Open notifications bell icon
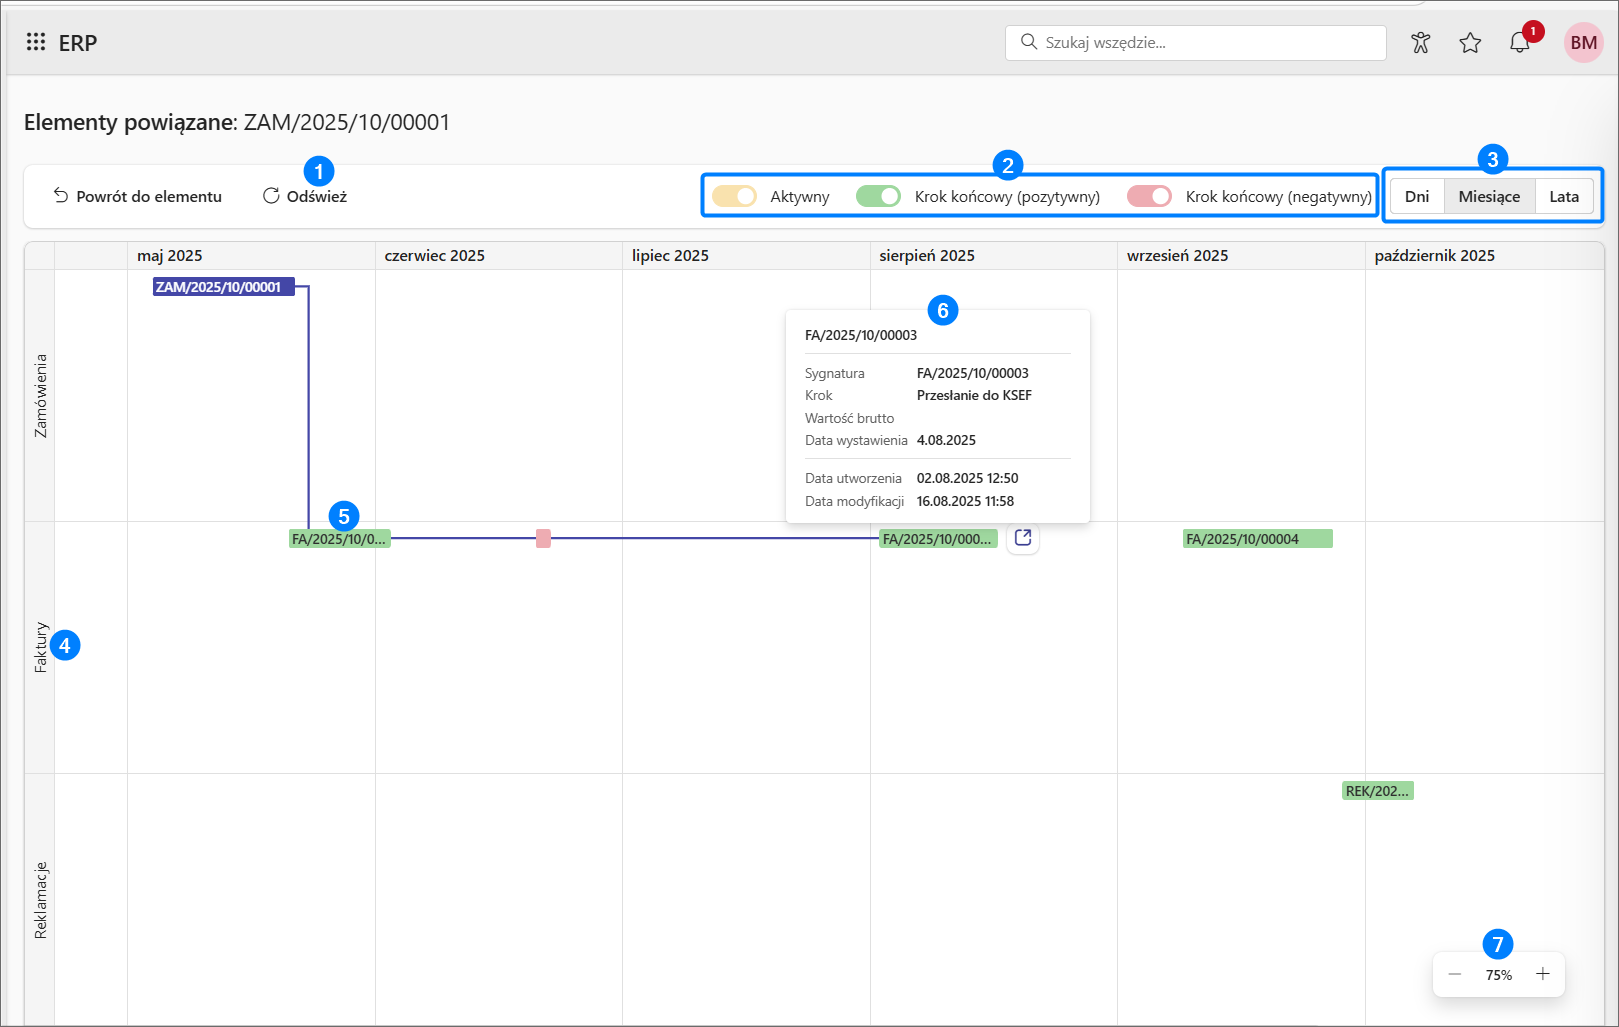 coord(1519,43)
